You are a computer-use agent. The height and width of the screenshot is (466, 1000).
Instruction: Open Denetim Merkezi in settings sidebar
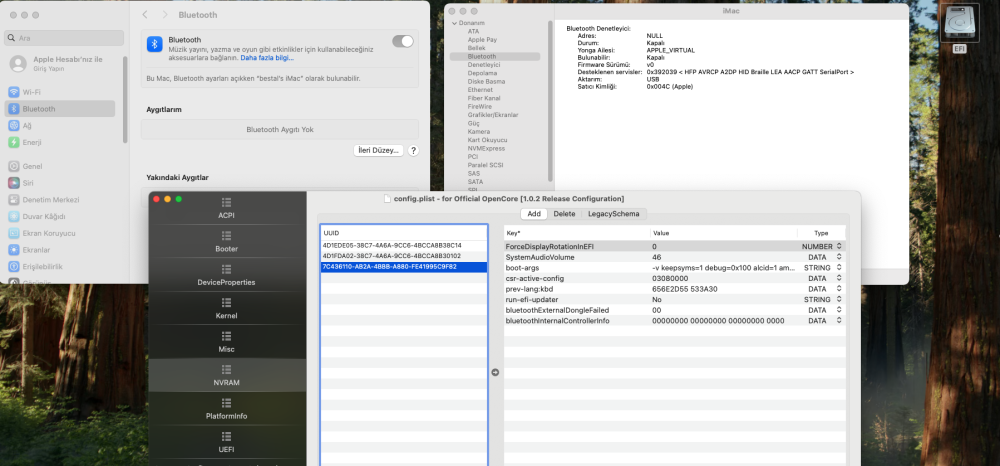coord(61,200)
